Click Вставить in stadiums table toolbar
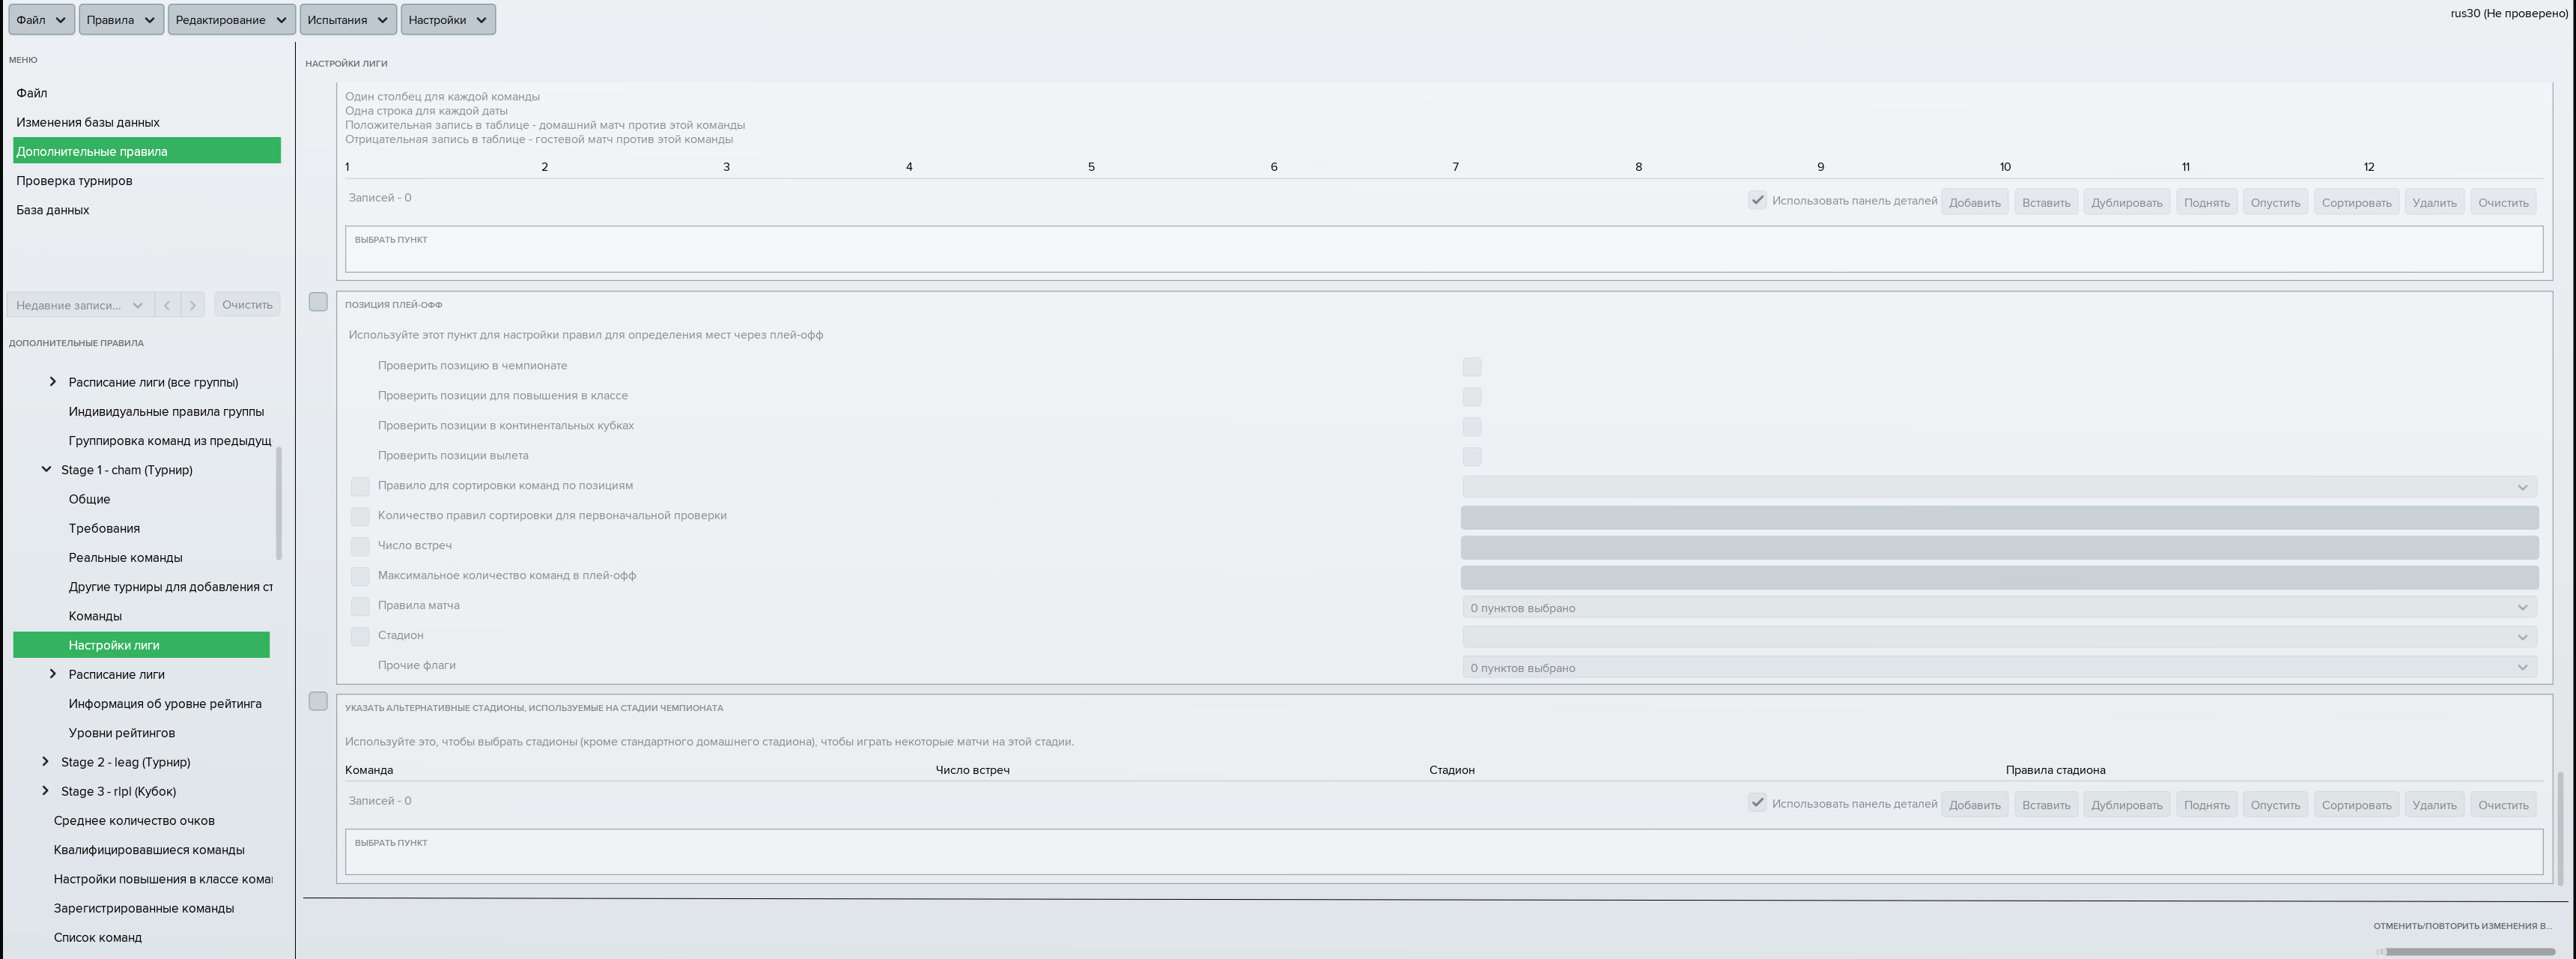2576x959 pixels. coord(2046,805)
